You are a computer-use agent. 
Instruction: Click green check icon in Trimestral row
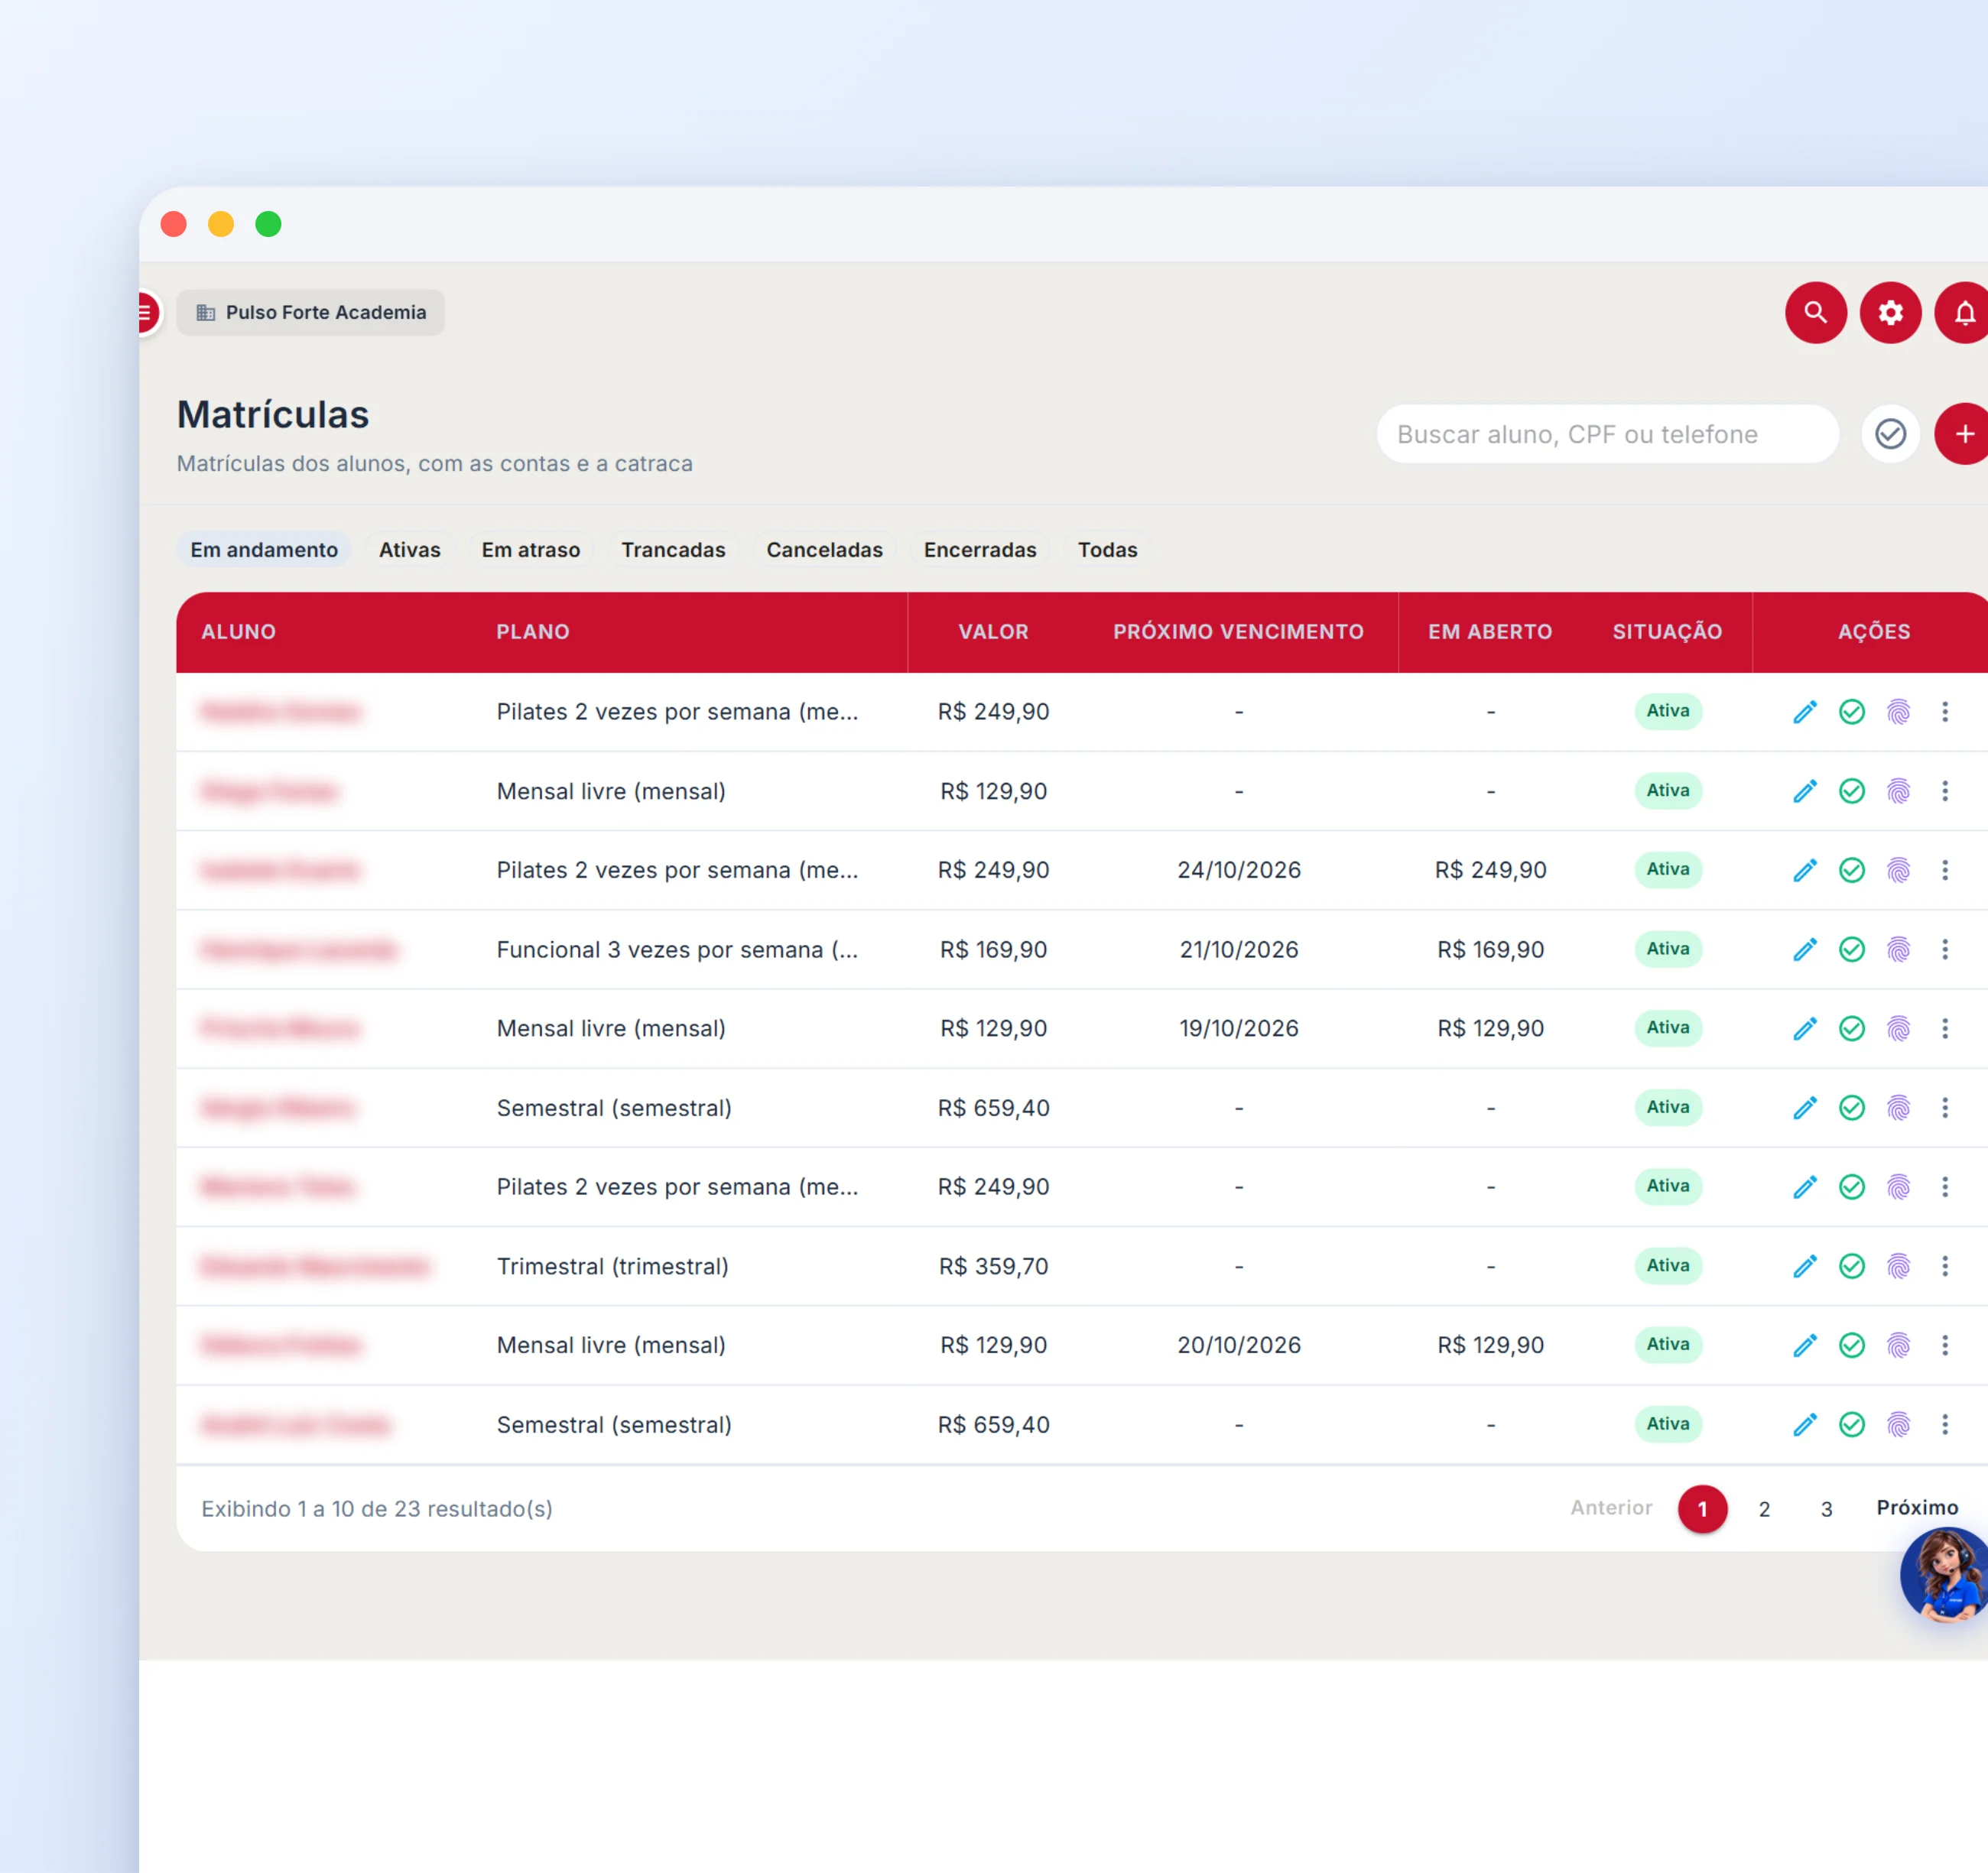coord(1851,1266)
